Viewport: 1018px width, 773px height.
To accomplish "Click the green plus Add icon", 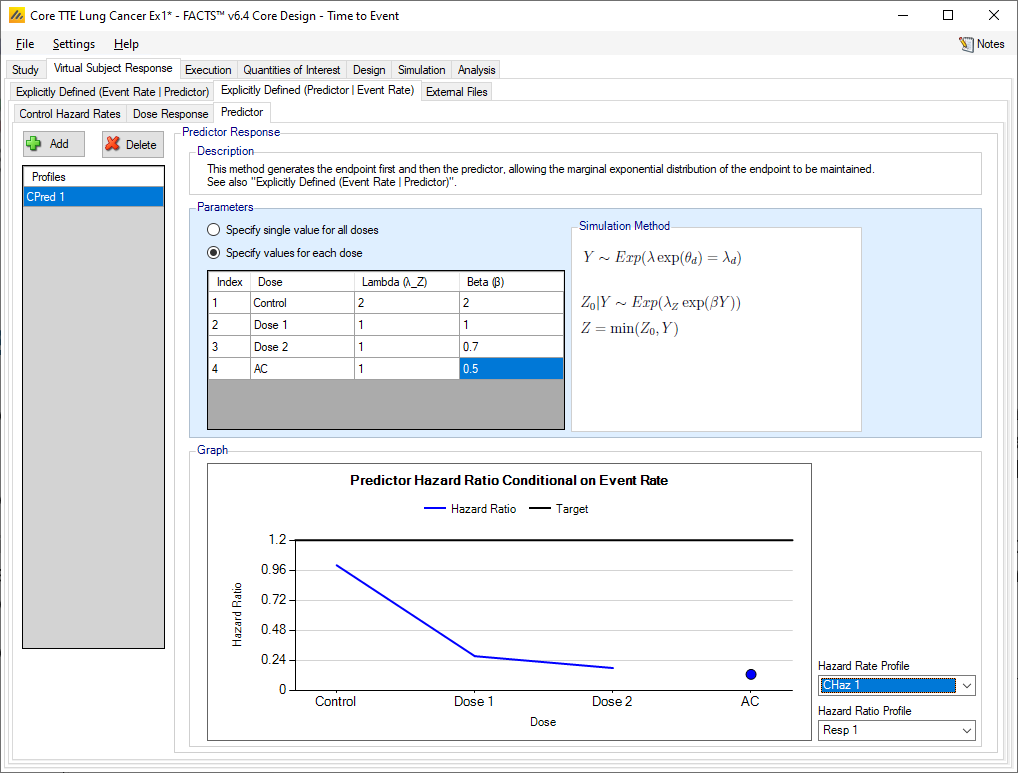I will (x=34, y=144).
